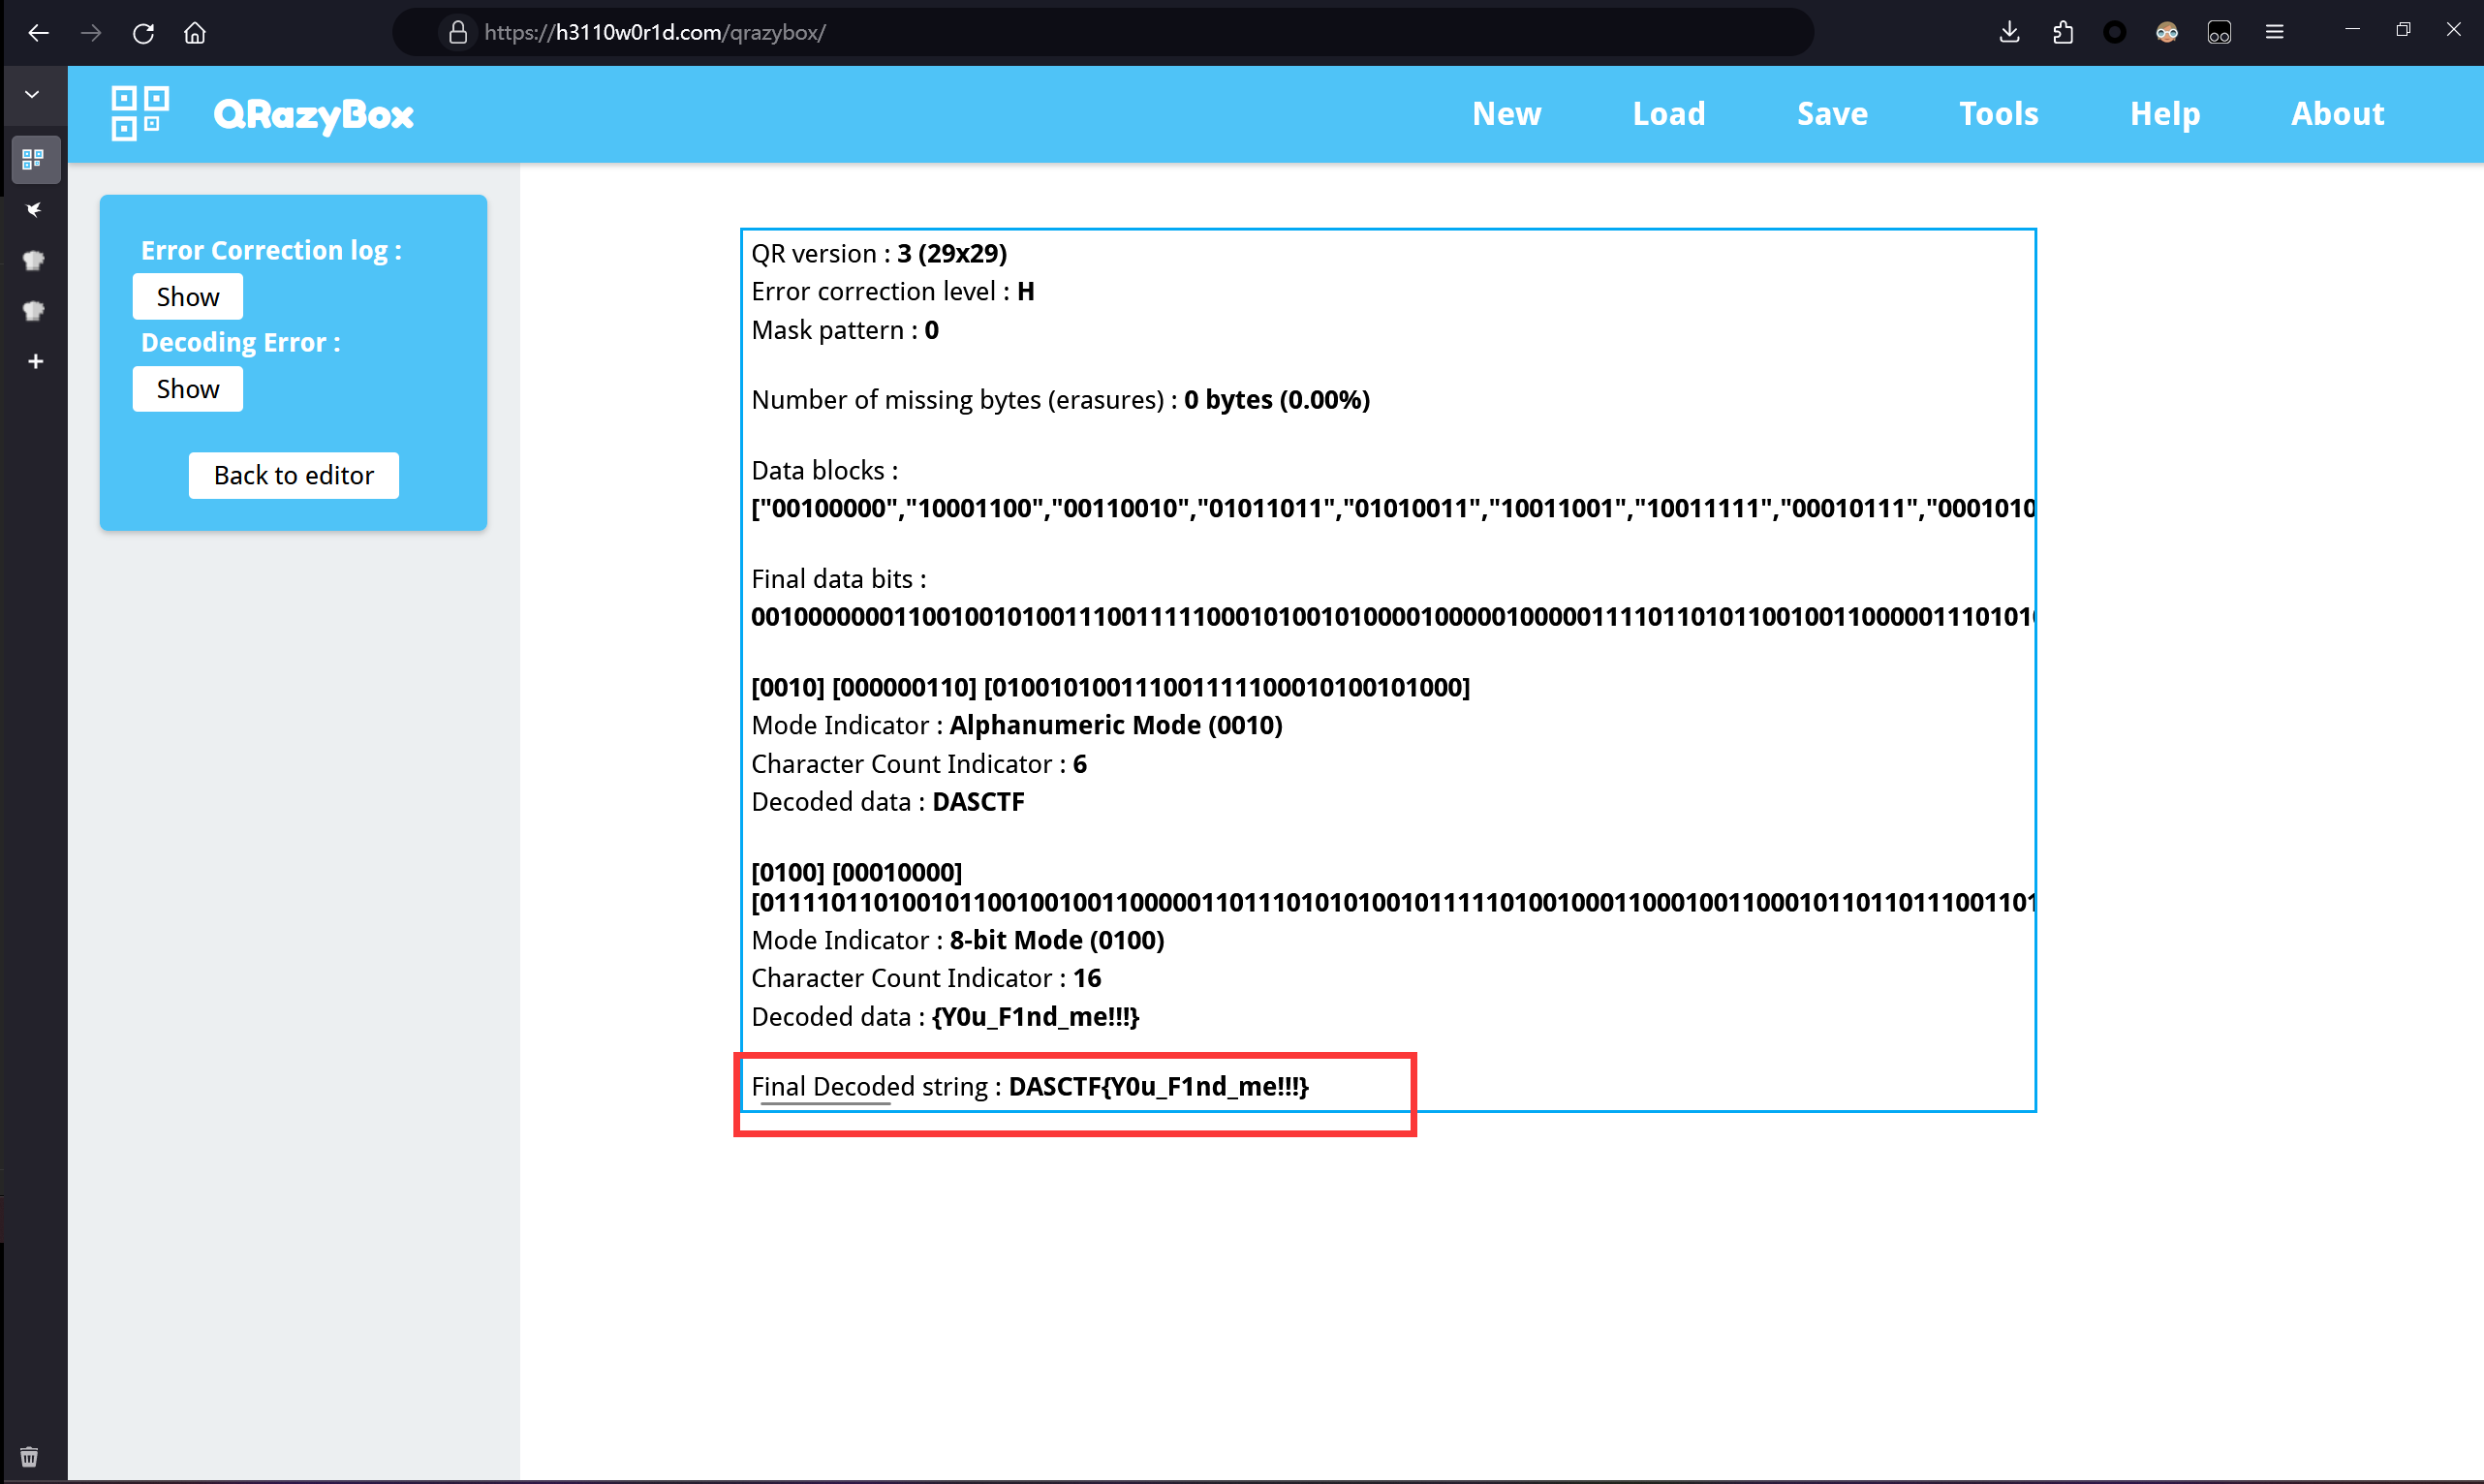Click the QRazyBox title text

313,115
